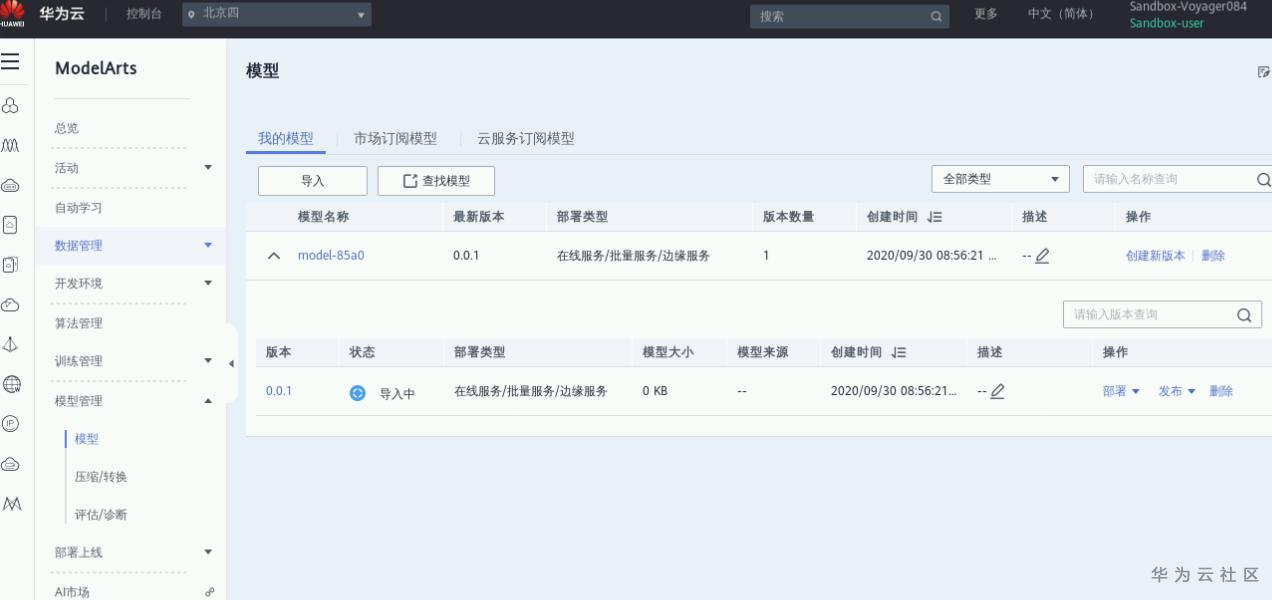Sort model list by 创建时间

935,217
